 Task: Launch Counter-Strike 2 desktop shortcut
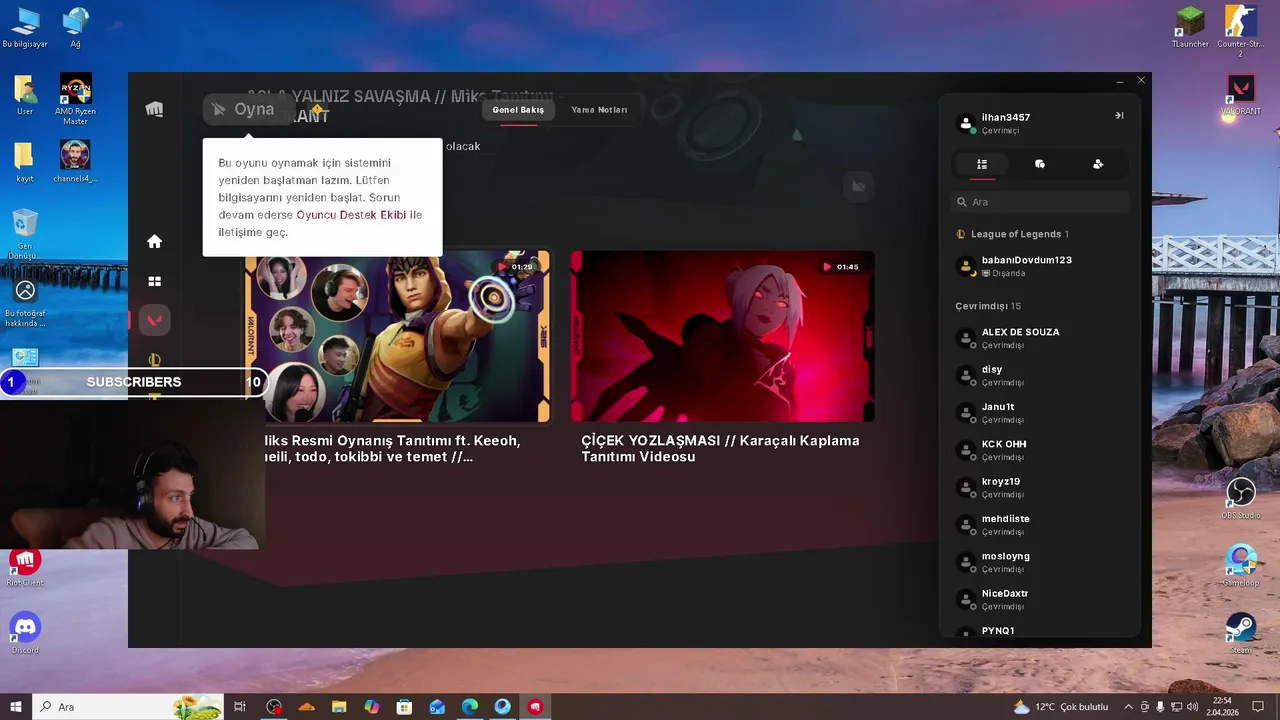(x=1241, y=30)
